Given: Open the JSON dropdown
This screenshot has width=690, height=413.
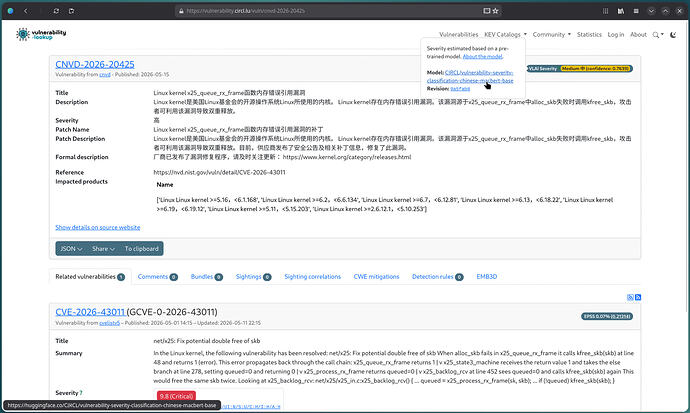Looking at the screenshot, I should [71, 249].
